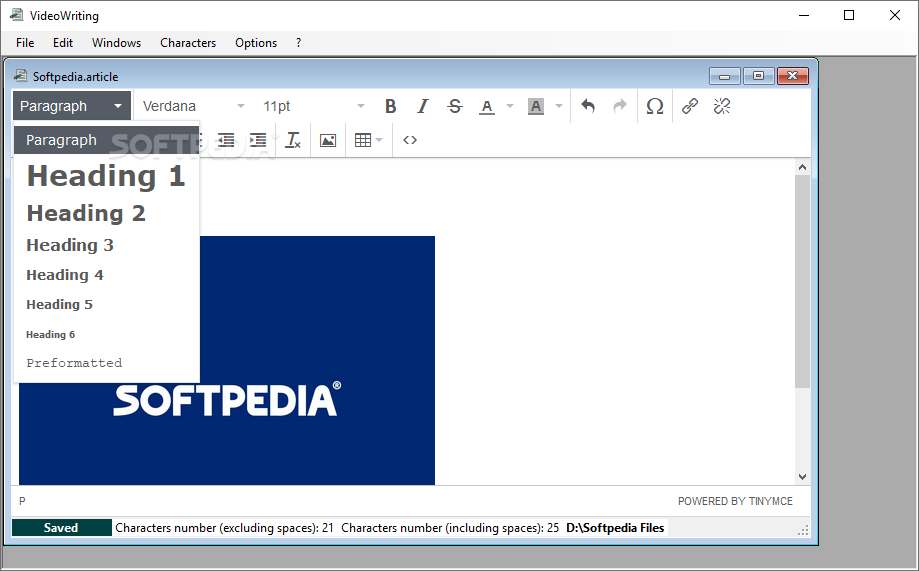The width and height of the screenshot is (919, 571).
Task: Undo the last action
Action: (588, 106)
